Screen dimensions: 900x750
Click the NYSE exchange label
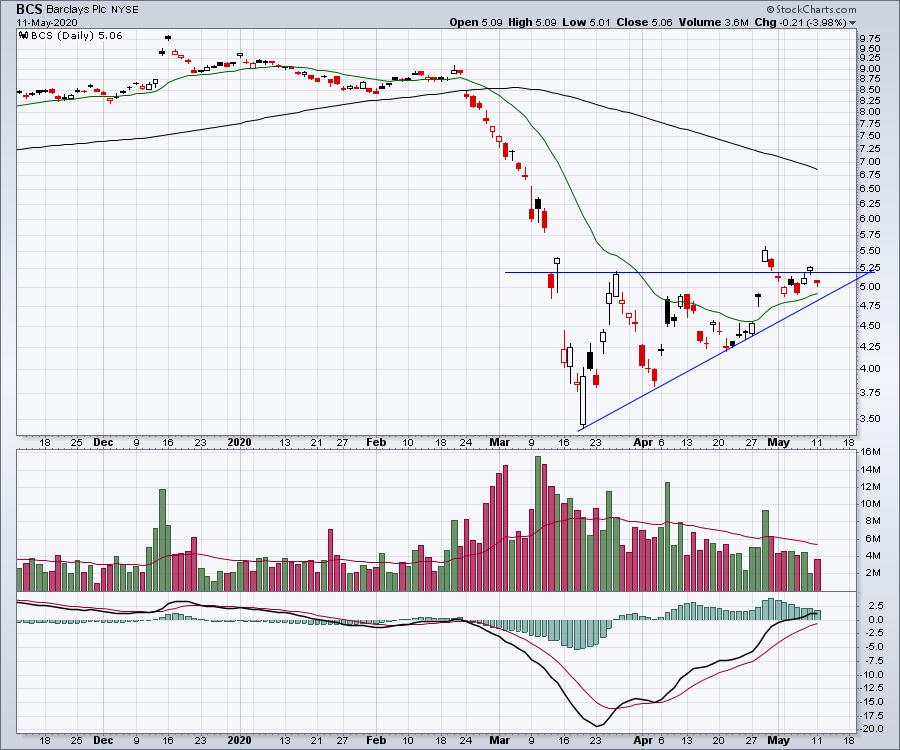coord(125,10)
